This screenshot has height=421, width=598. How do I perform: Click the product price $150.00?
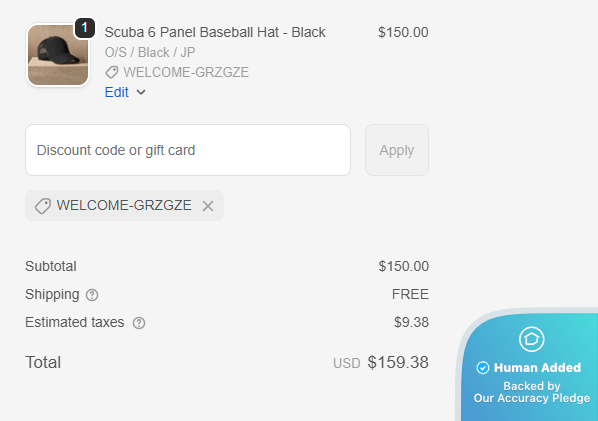403,32
